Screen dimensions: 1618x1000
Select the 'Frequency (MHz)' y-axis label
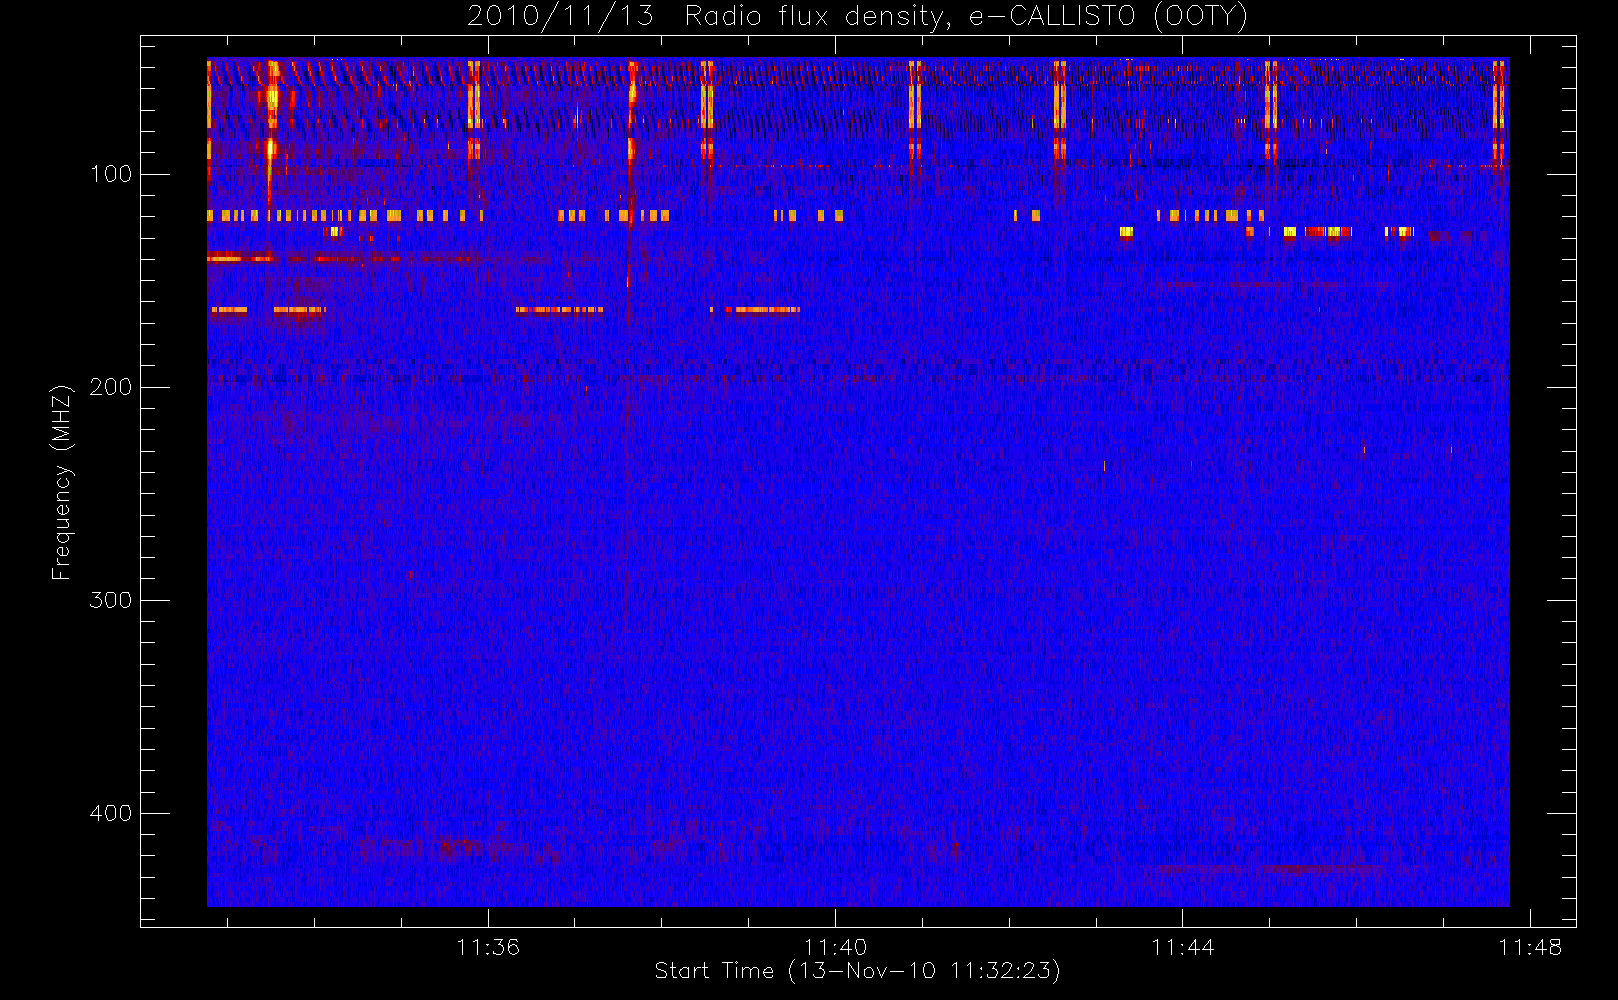coord(62,482)
